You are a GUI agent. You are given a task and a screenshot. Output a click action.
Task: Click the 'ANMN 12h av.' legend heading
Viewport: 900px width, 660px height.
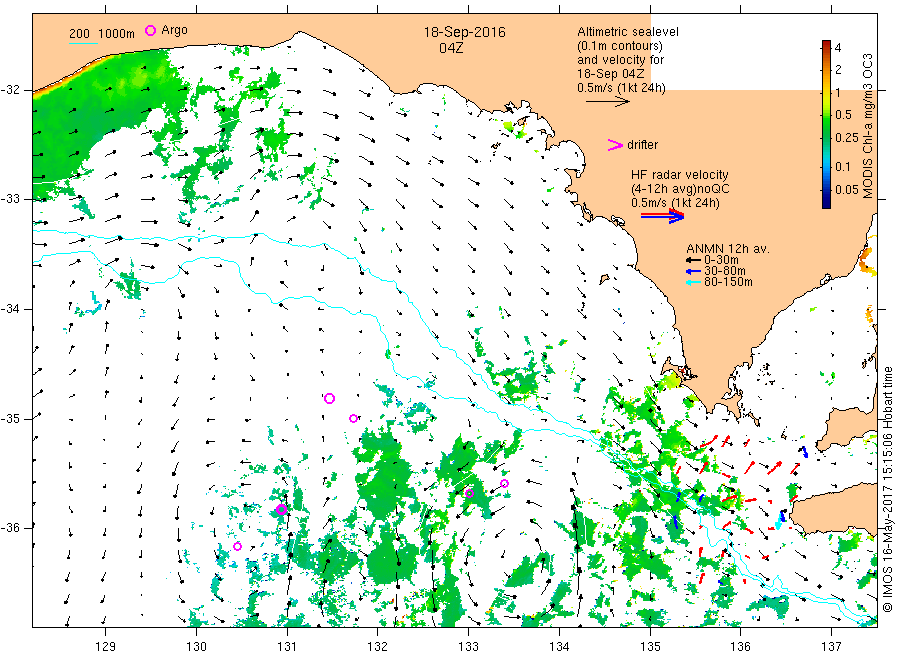[x=728, y=249]
